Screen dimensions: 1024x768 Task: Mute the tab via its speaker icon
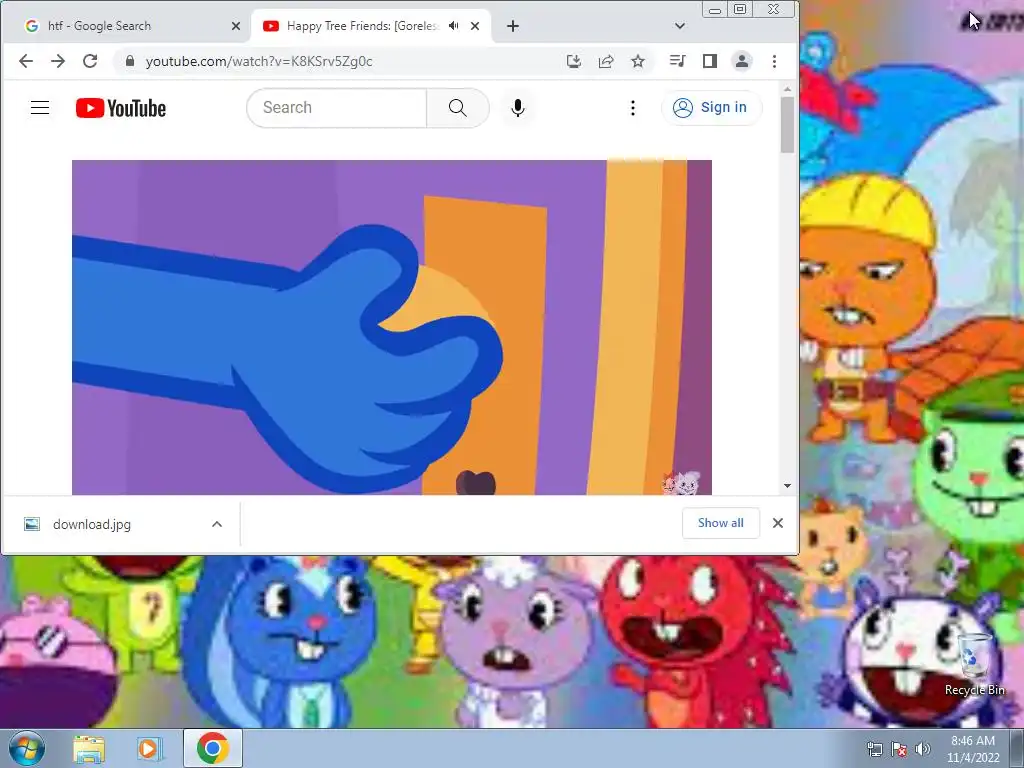click(x=454, y=25)
